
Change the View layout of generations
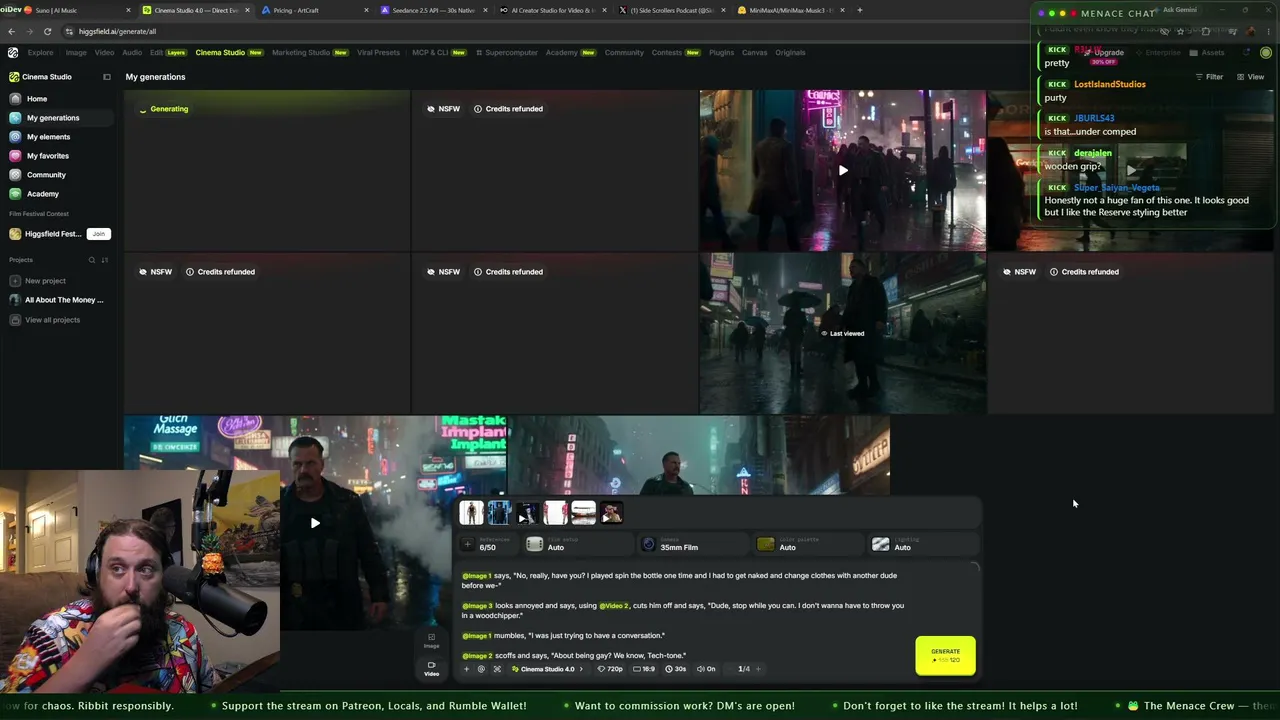(1250, 77)
